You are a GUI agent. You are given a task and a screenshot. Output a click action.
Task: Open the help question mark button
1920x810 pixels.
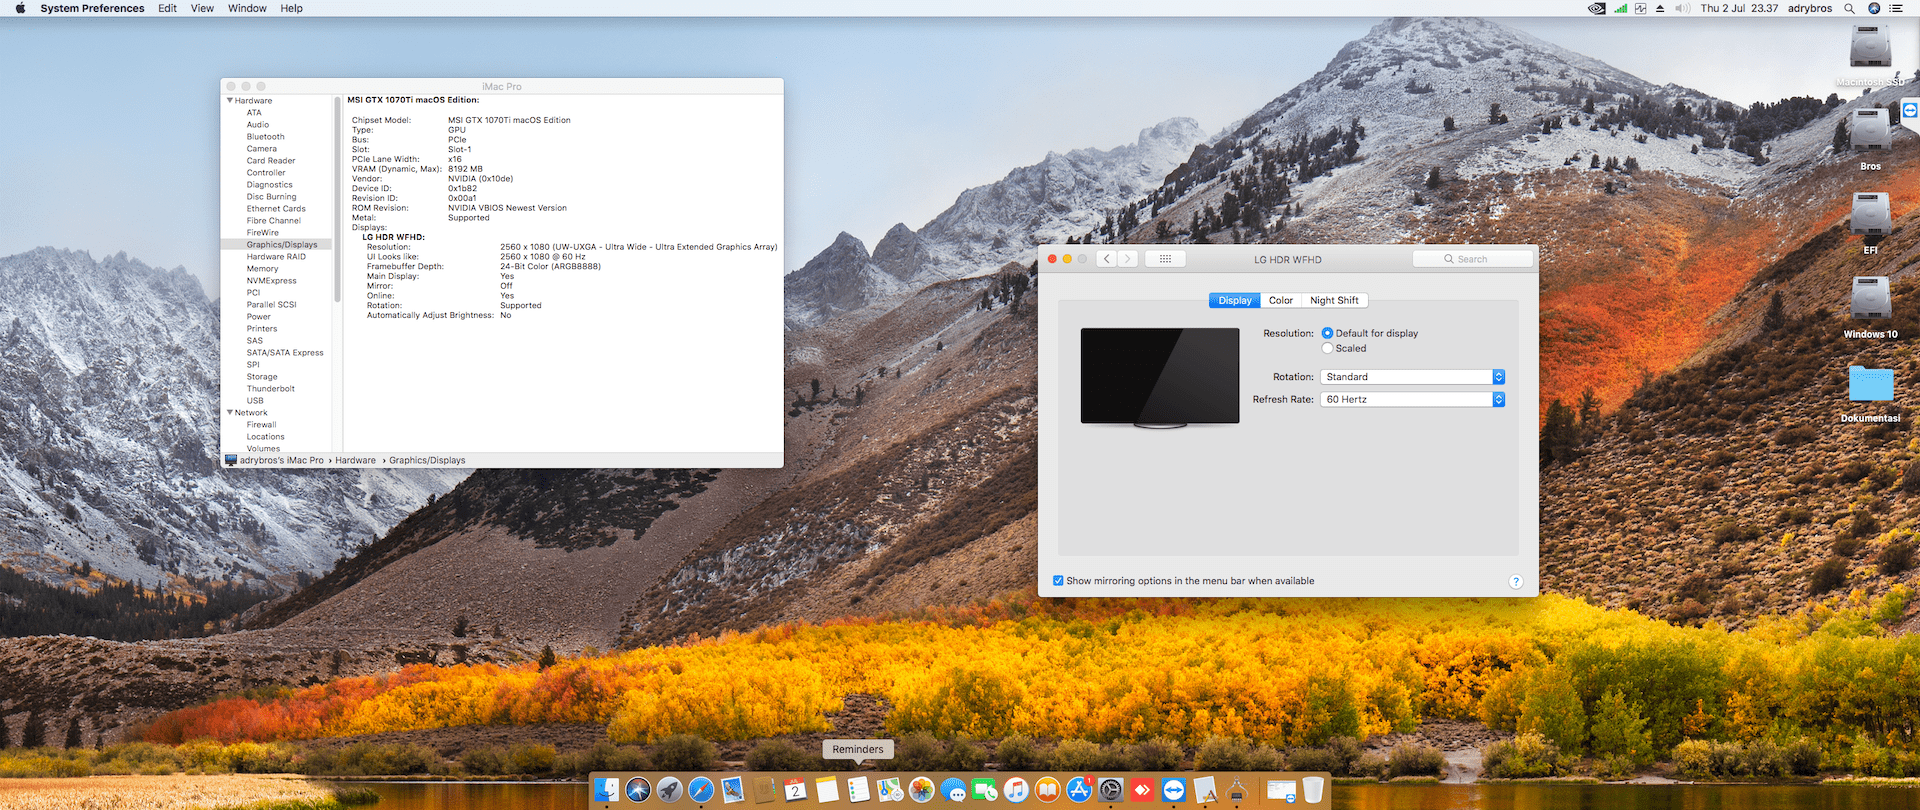pyautogui.click(x=1515, y=582)
